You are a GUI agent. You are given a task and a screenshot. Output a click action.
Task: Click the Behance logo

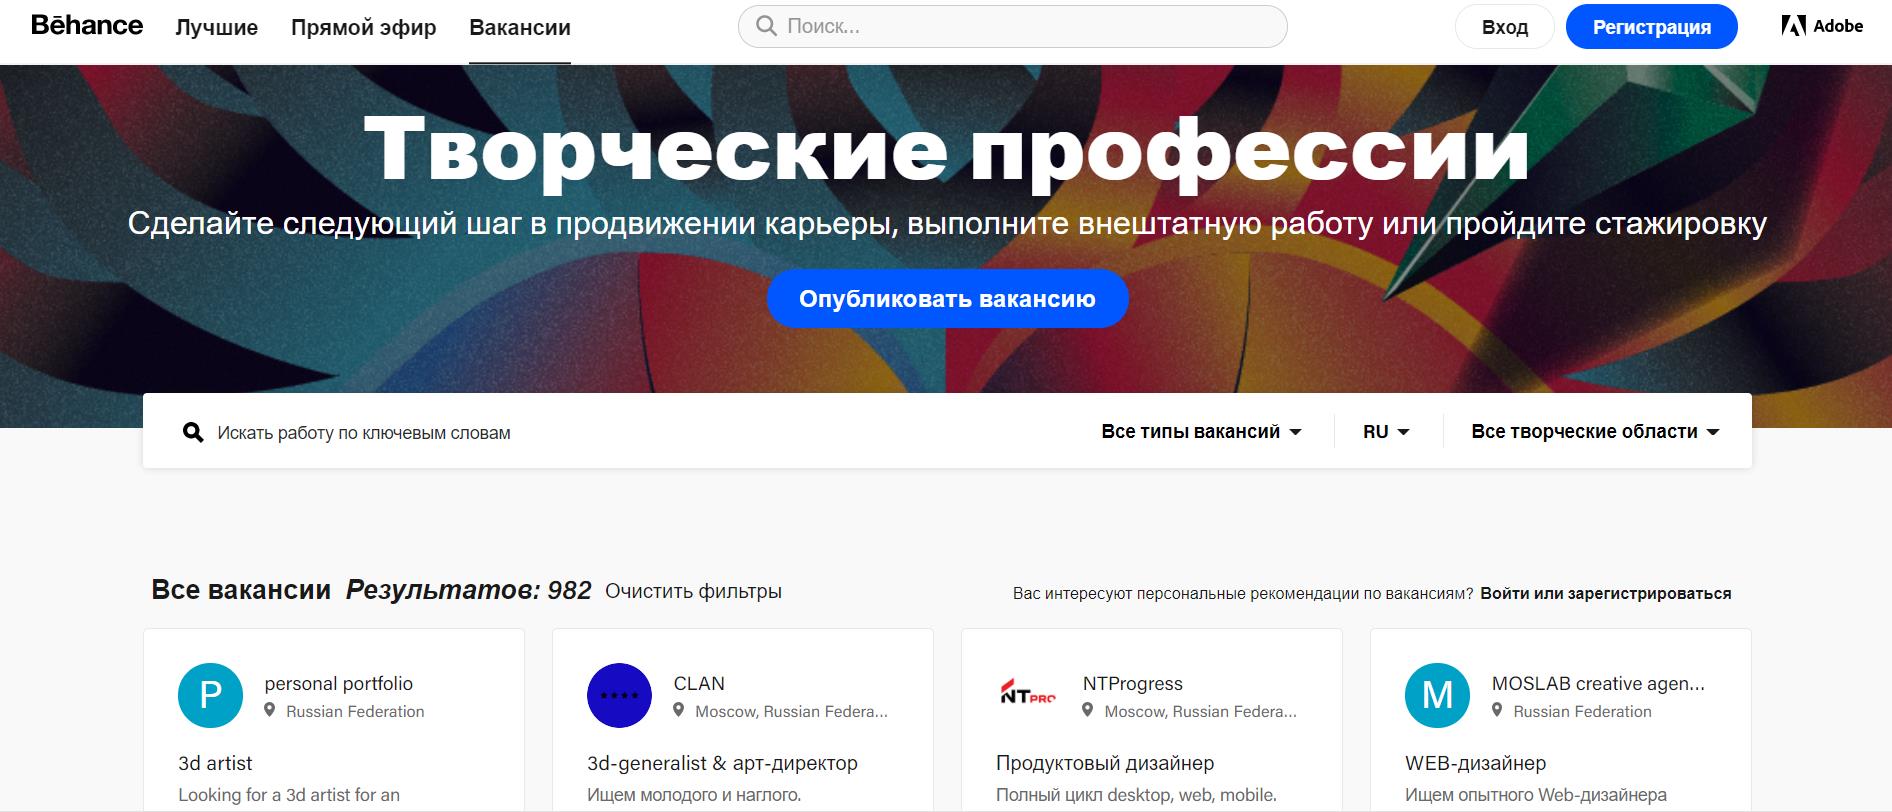pos(87,26)
